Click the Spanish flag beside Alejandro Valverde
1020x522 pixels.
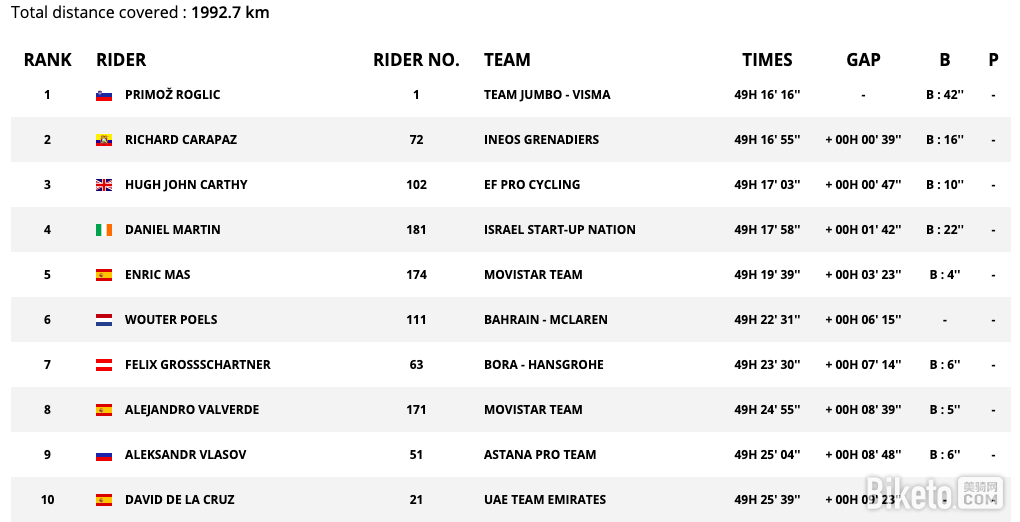coord(103,410)
